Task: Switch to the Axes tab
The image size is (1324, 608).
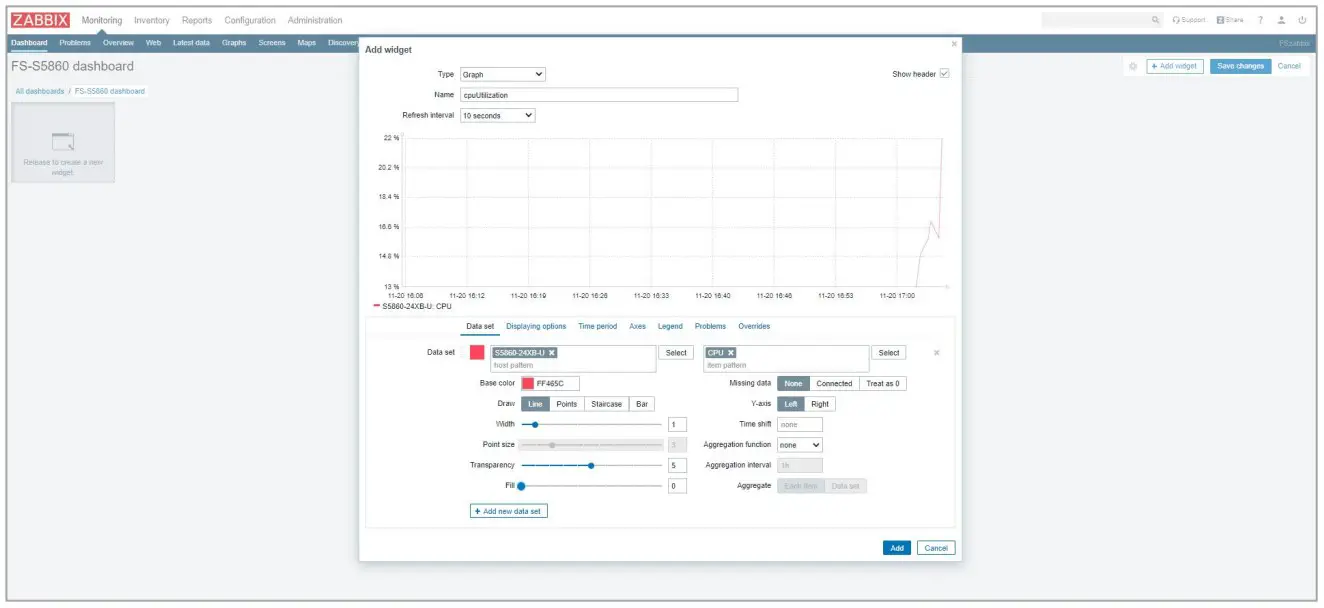Action: coord(638,326)
